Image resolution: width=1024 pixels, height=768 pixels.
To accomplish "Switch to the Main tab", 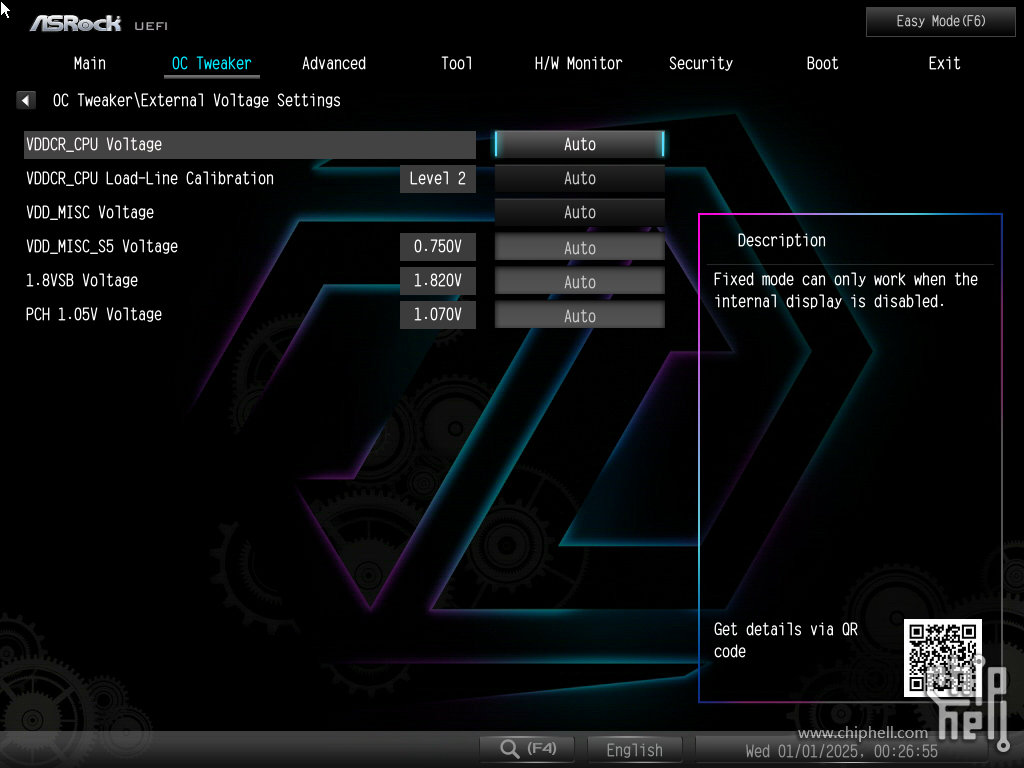I will [89, 63].
